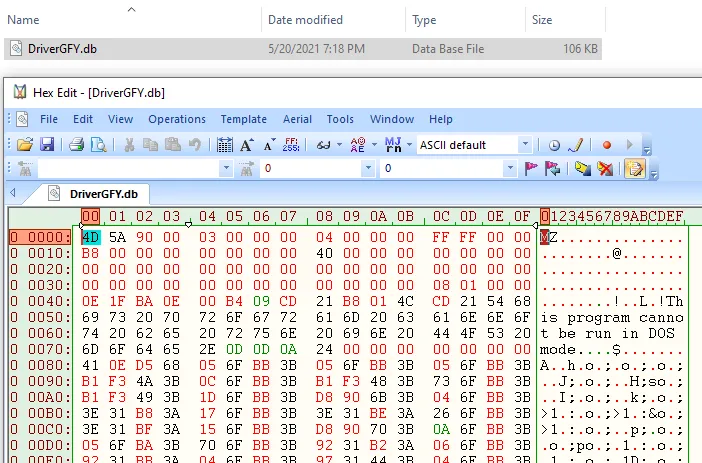The width and height of the screenshot is (702, 463).
Task: Select the DriverGFY.db document tab
Action: coord(95,194)
